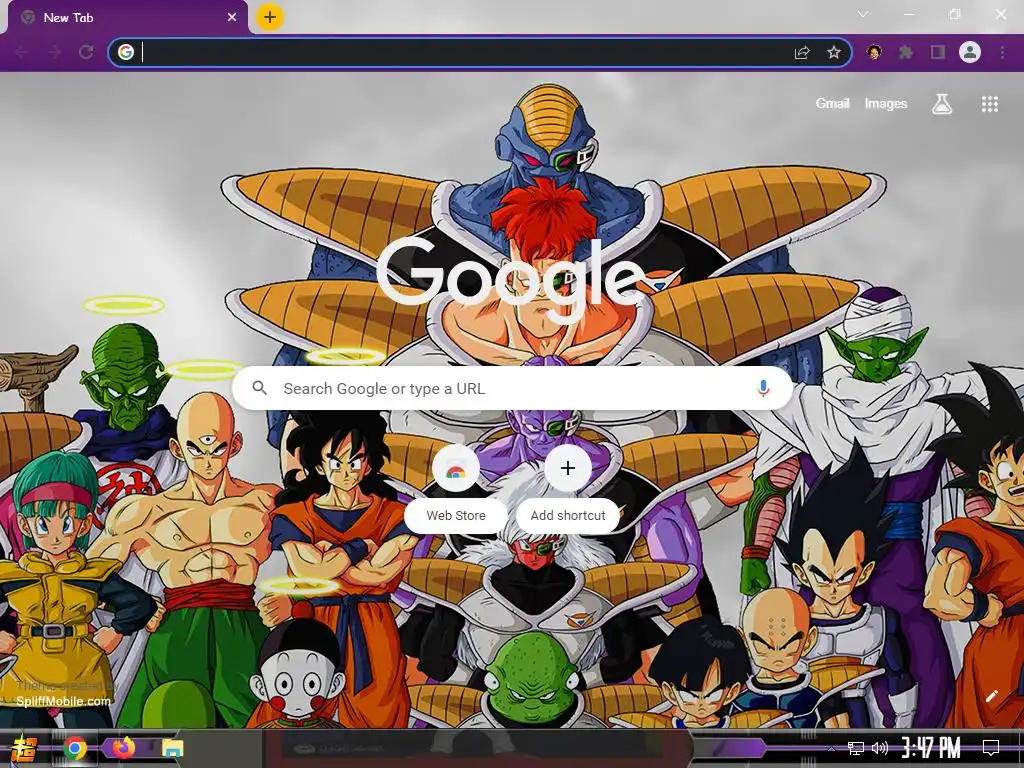Launch Firefox from the taskbar
Screen dimensions: 1024x768
[123, 748]
